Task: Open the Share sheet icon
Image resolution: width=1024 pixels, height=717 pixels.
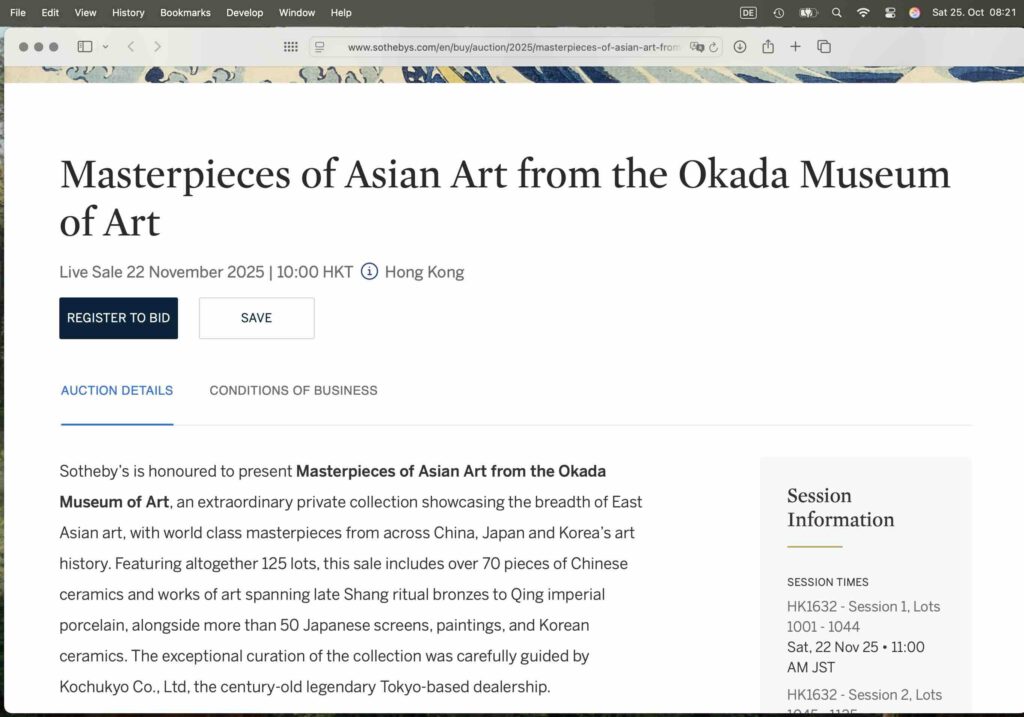Action: coord(768,47)
